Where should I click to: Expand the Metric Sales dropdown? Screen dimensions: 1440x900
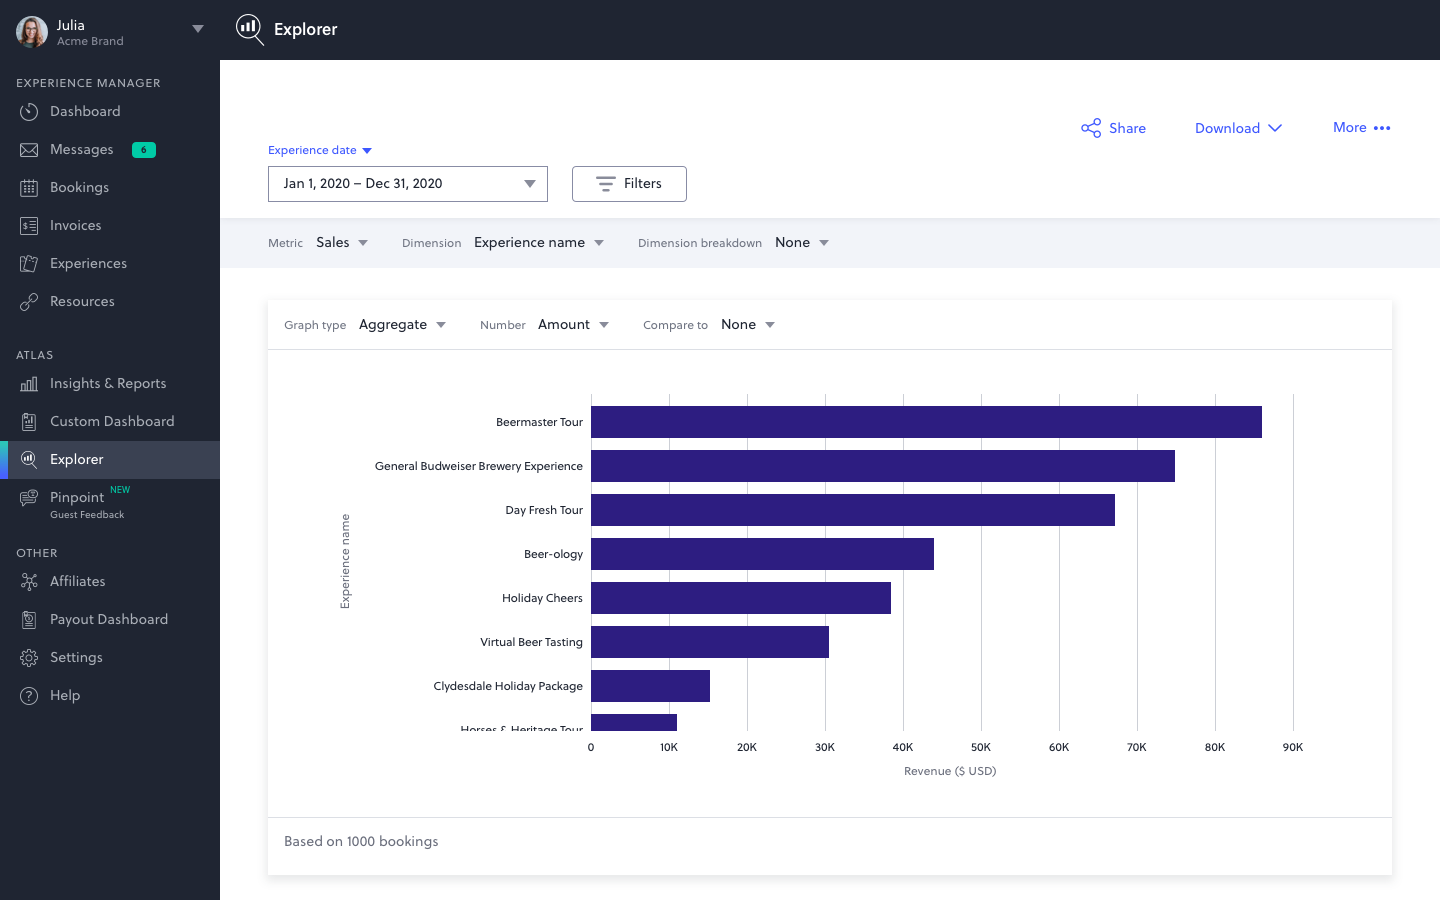coord(343,242)
